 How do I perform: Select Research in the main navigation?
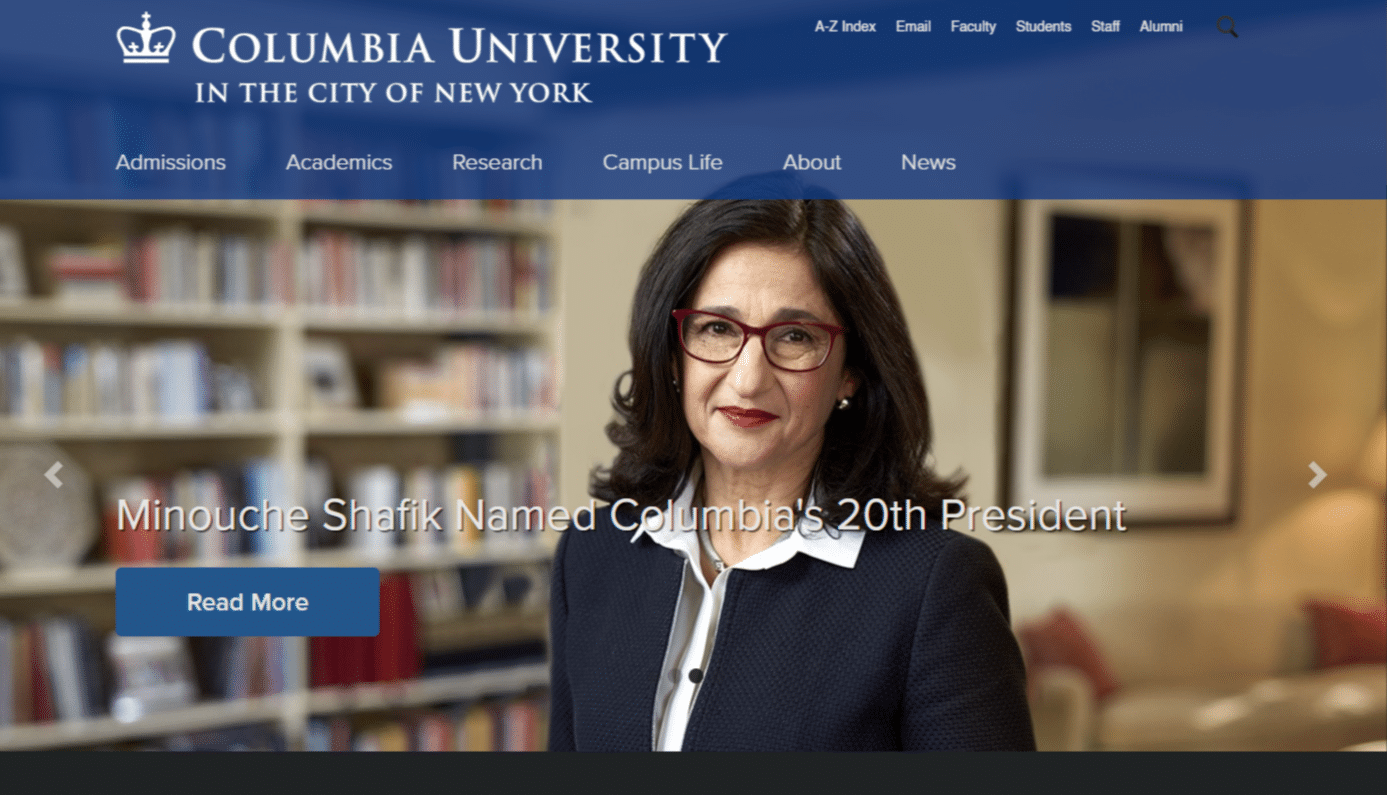coord(497,162)
